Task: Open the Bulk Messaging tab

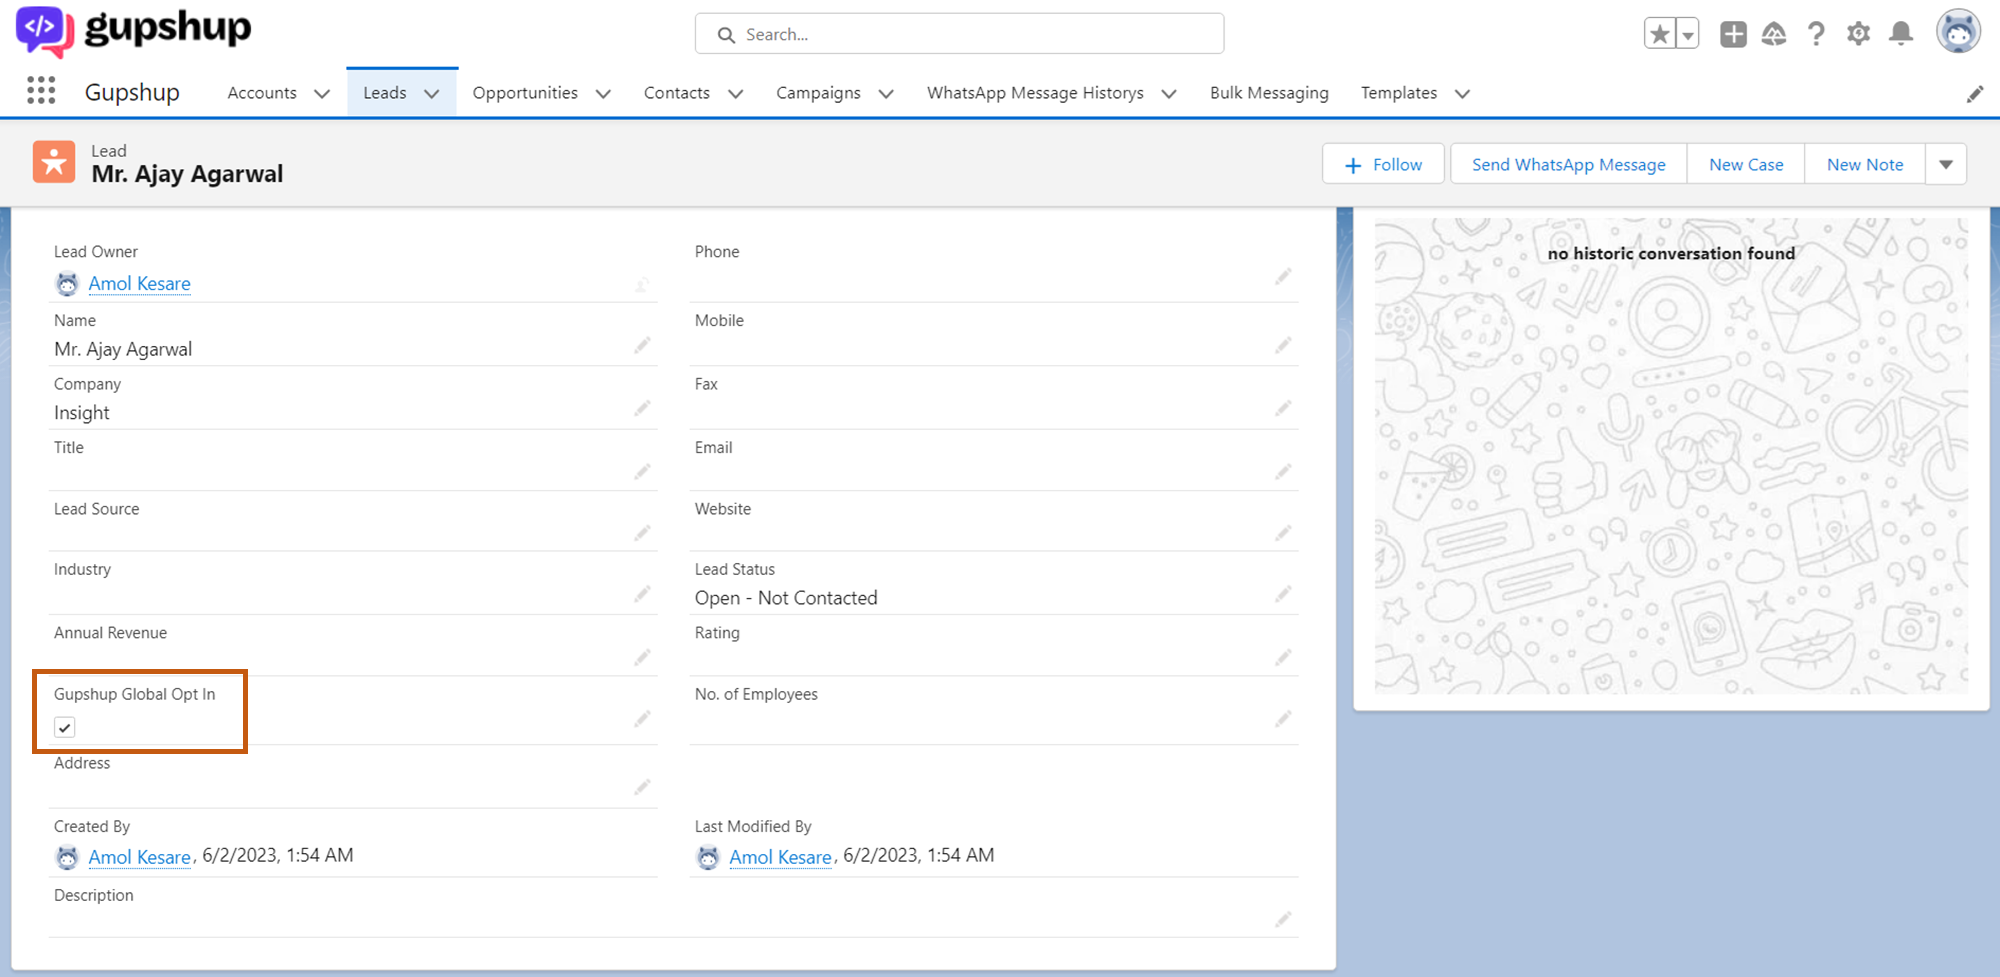Action: coord(1269,93)
